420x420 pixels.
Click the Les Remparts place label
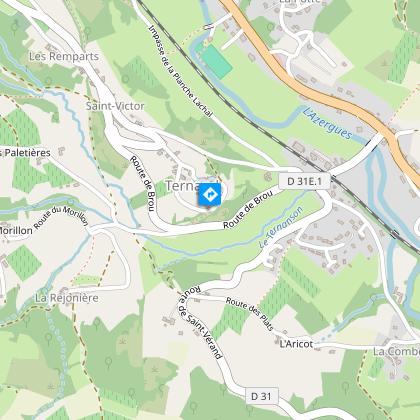pos(64,56)
